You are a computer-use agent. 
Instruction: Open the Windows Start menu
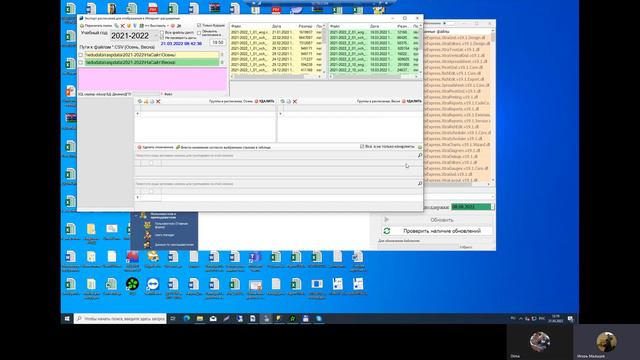(67, 318)
